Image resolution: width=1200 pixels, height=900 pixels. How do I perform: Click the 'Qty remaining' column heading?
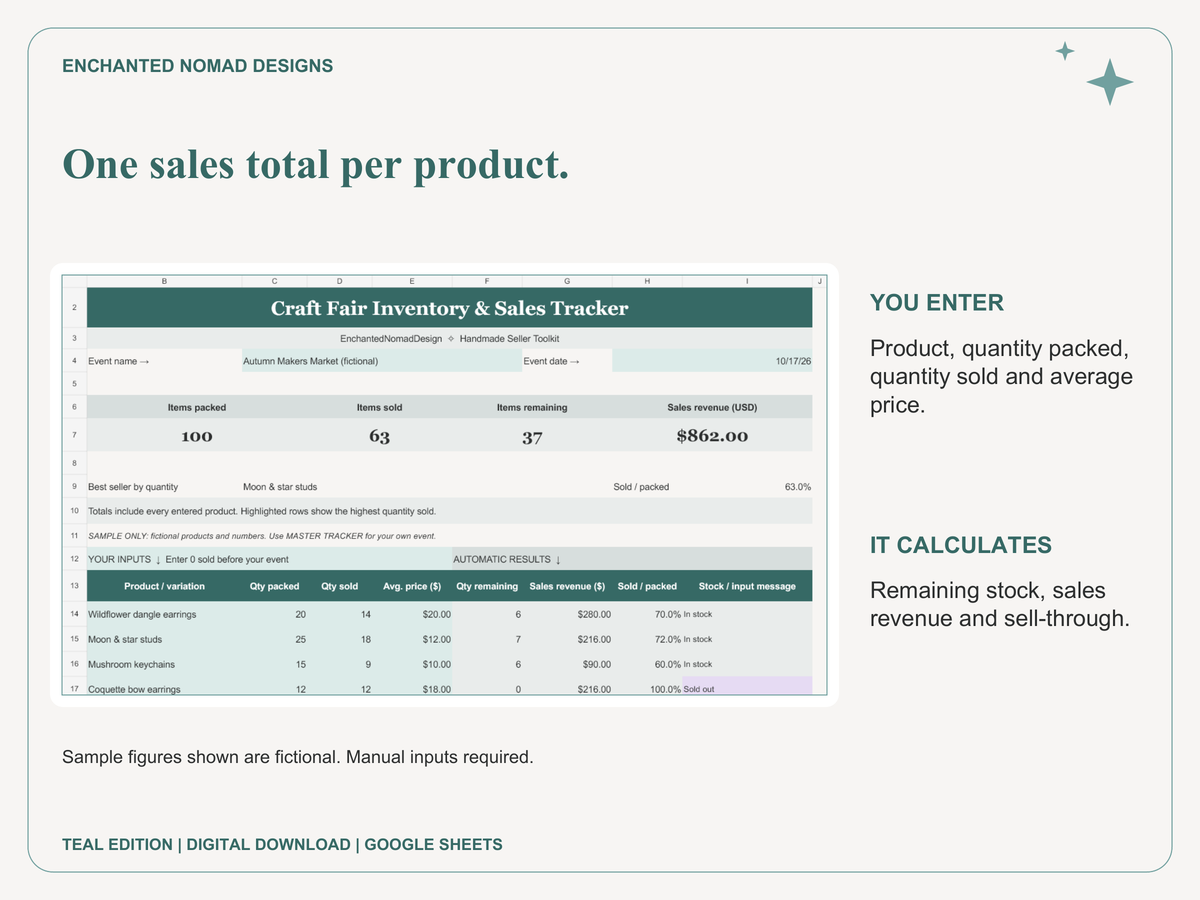(x=487, y=586)
